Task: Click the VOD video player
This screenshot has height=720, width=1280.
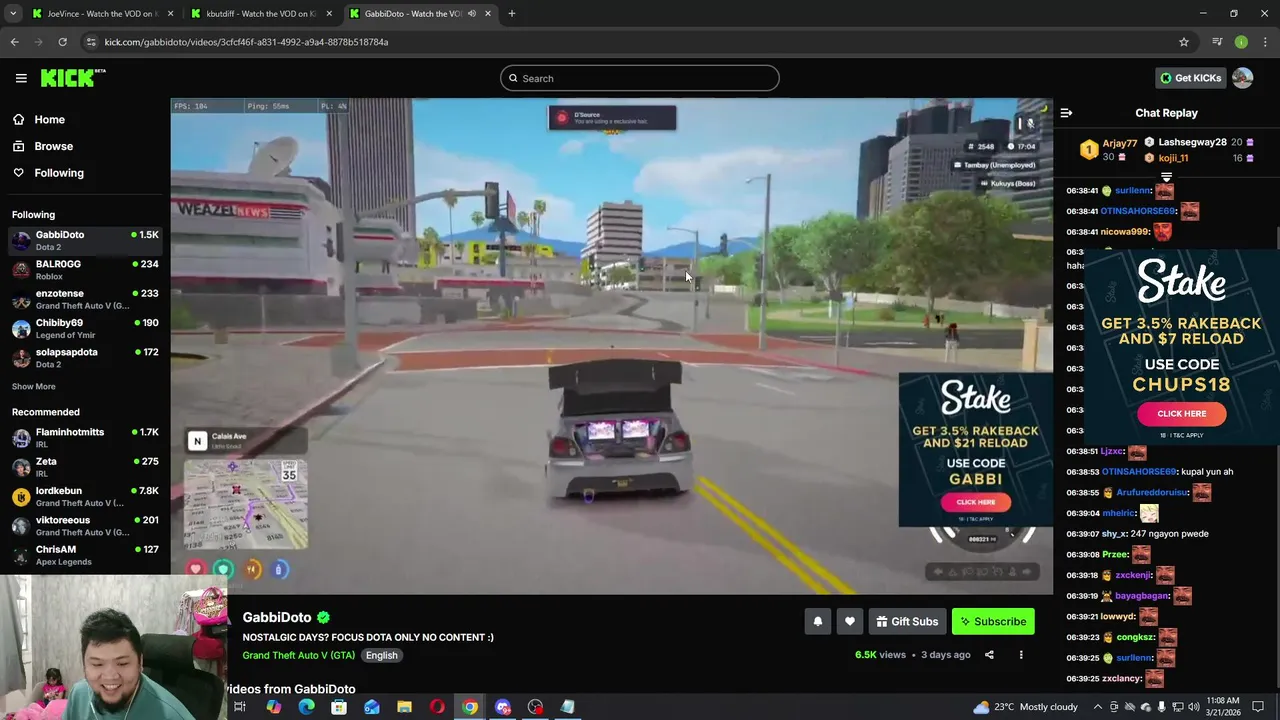Action: click(x=611, y=345)
